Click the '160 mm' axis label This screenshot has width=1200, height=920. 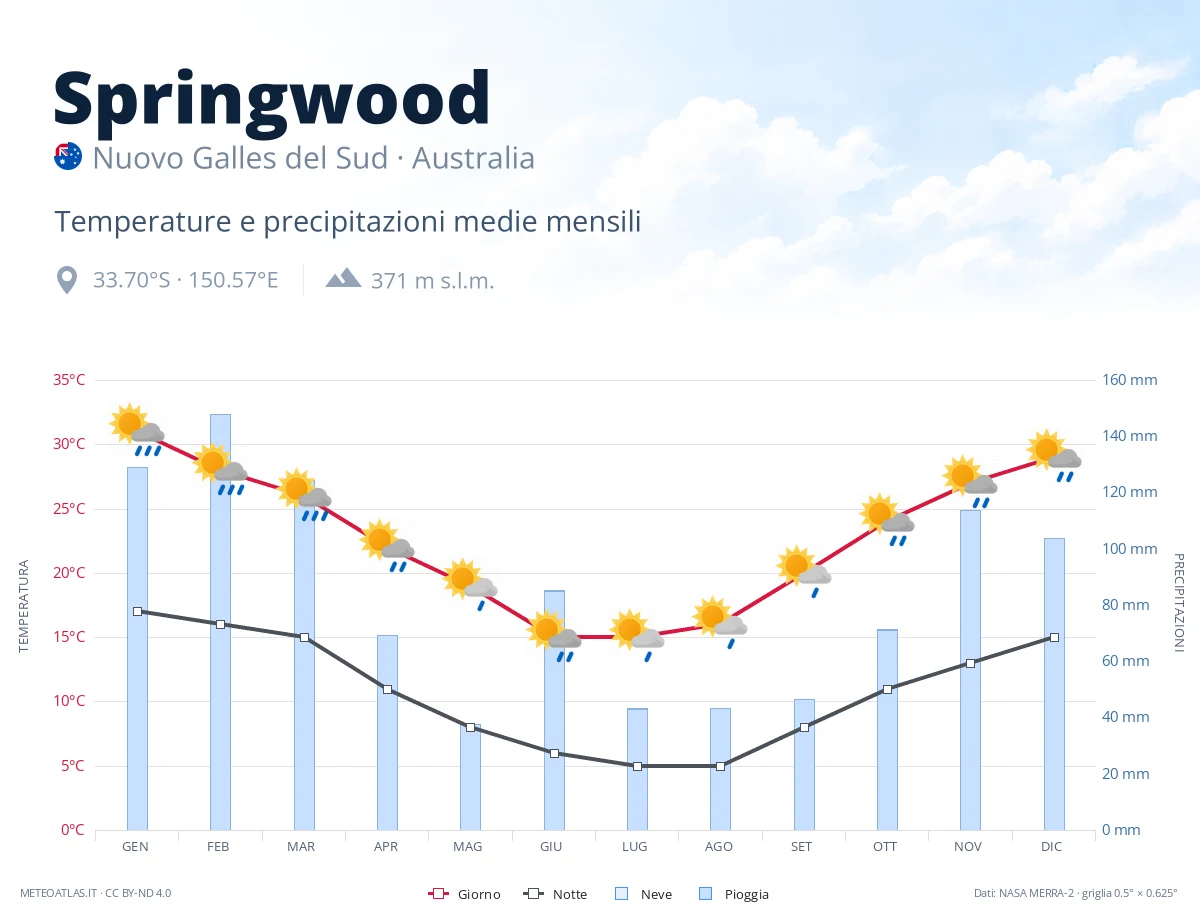point(1130,380)
